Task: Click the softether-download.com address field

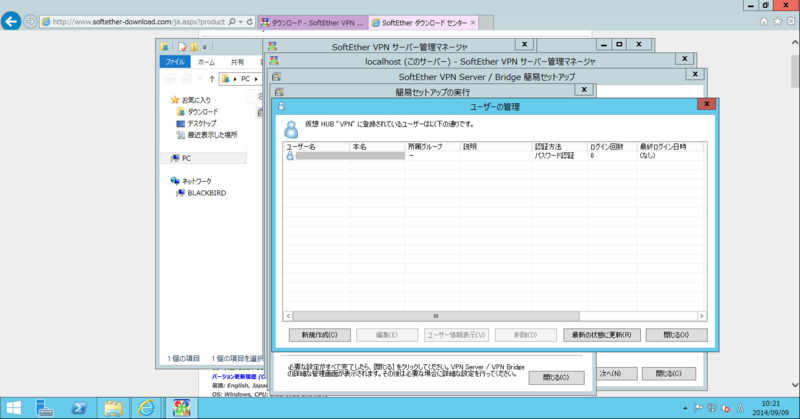Action: (x=138, y=22)
